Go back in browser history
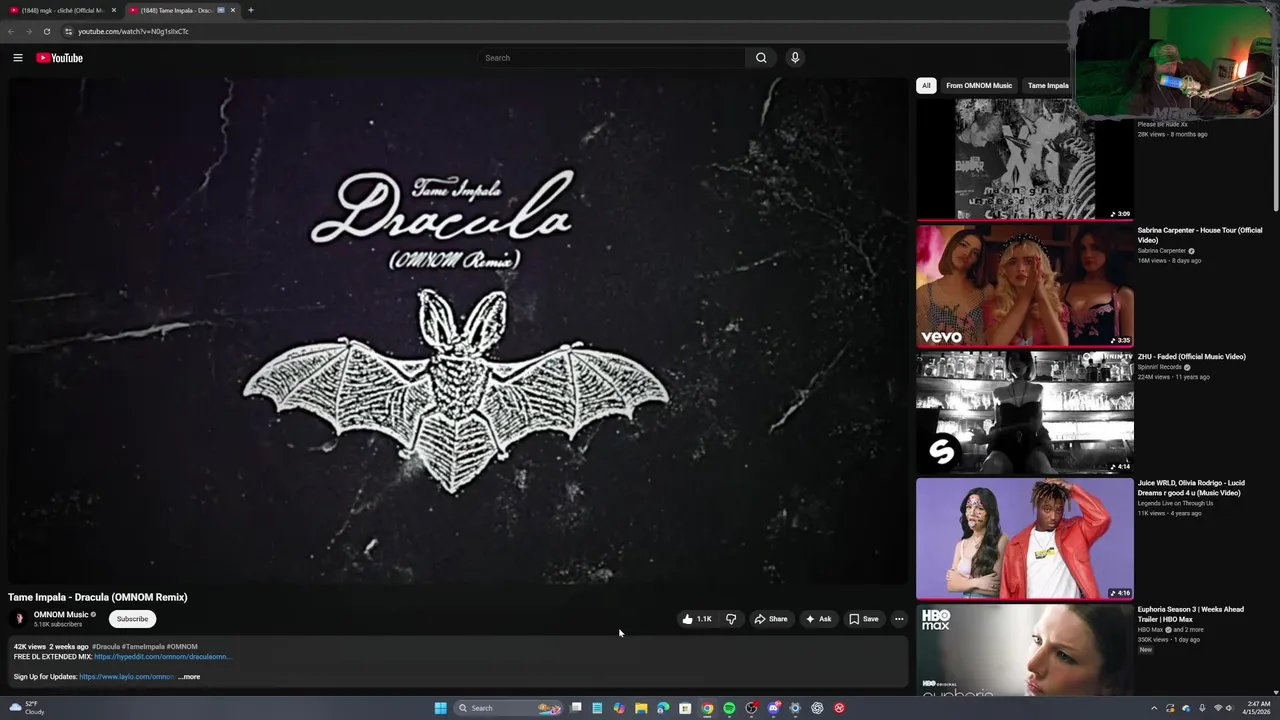 click(x=11, y=31)
